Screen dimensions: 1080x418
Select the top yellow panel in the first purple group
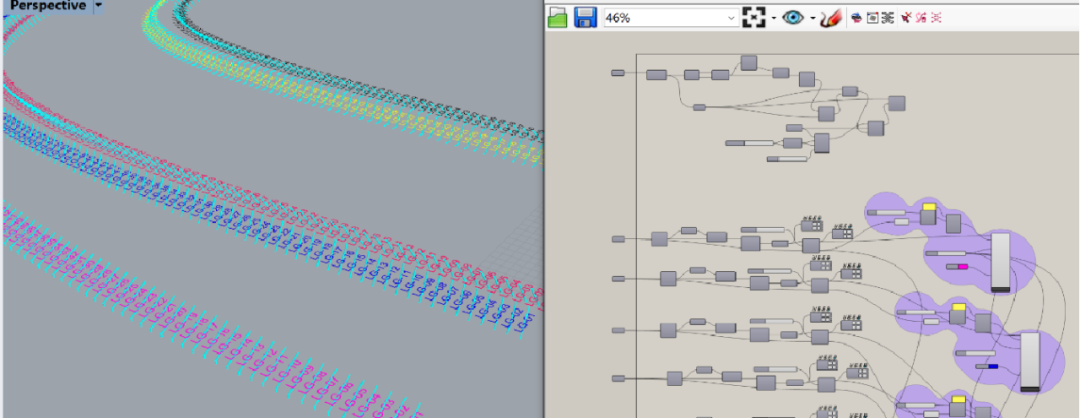[928, 207]
